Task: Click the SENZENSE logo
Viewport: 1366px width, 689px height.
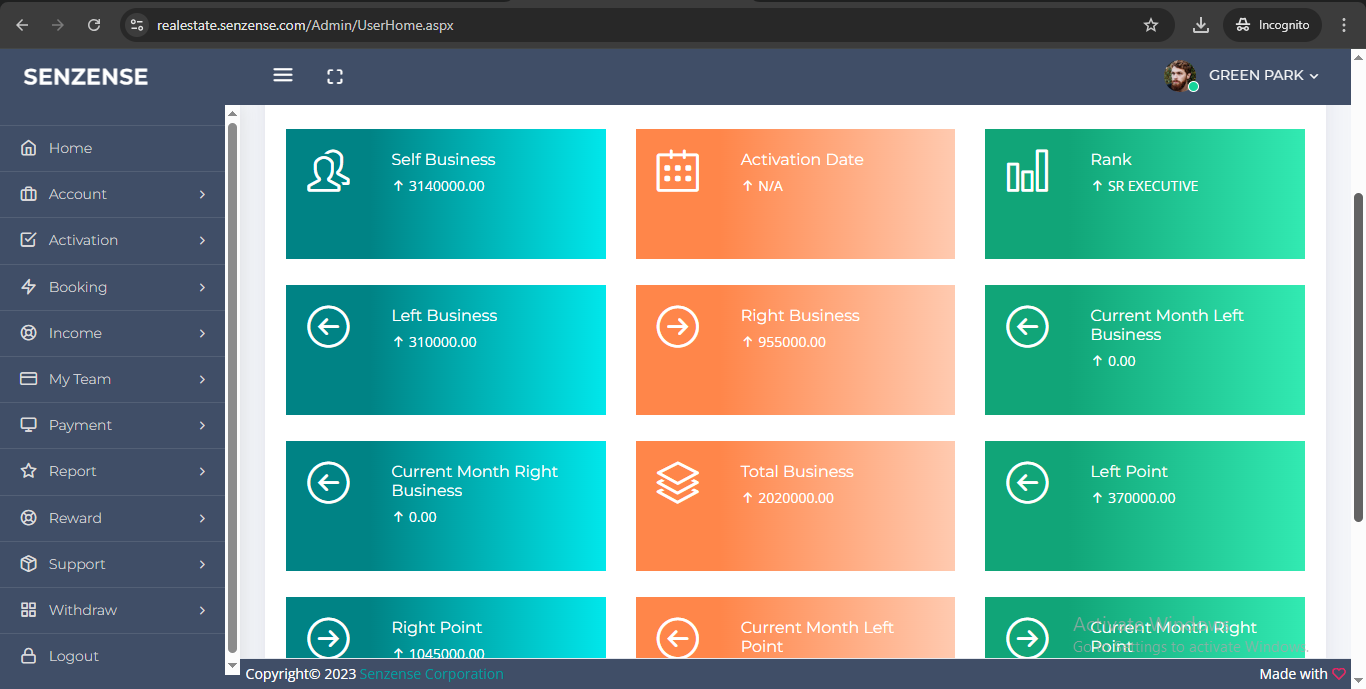Action: (86, 77)
